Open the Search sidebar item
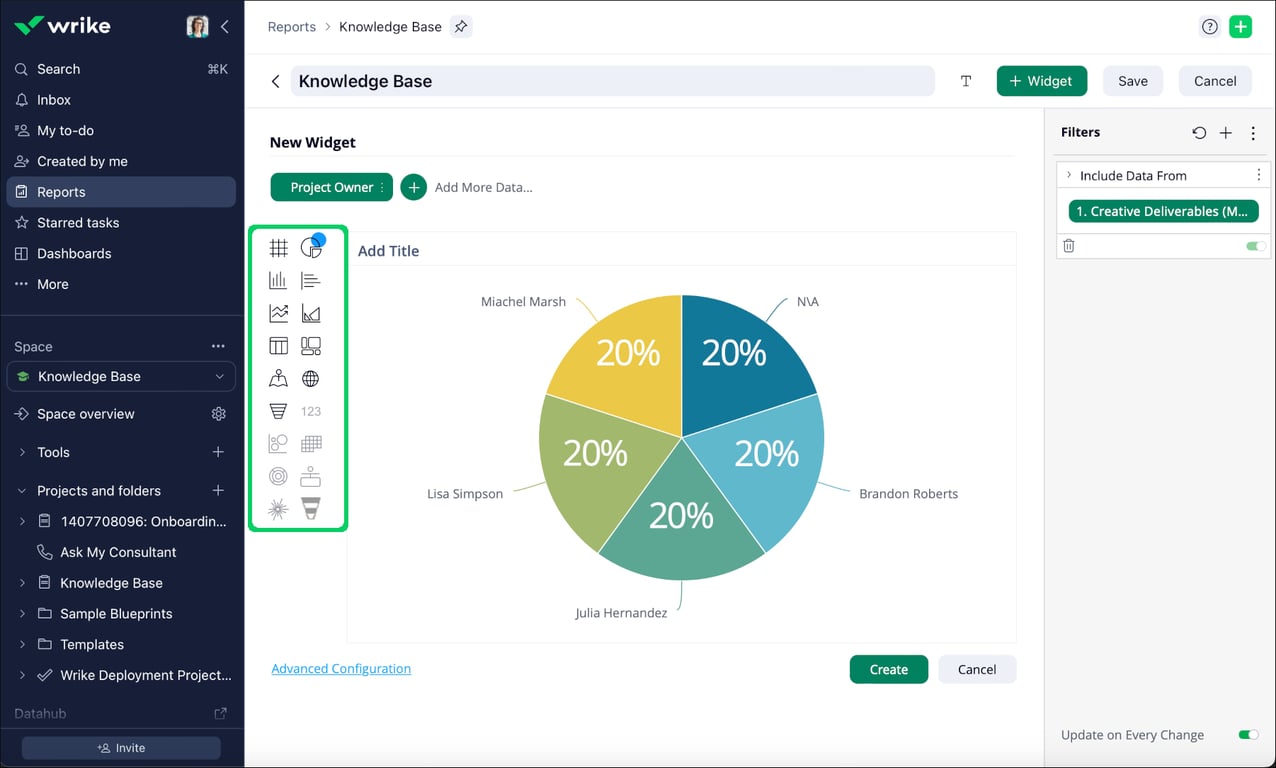Screen dimensions: 1276x768 point(58,69)
